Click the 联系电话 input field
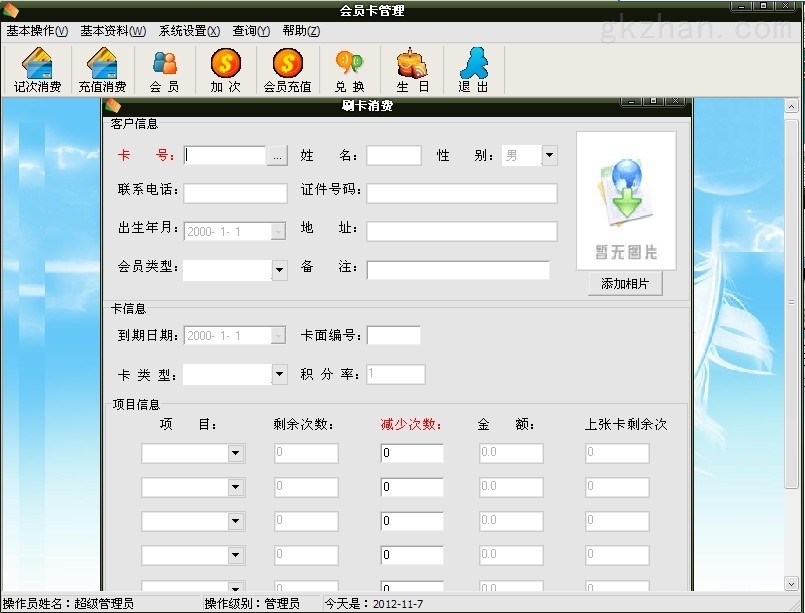The width and height of the screenshot is (805, 613). click(235, 193)
